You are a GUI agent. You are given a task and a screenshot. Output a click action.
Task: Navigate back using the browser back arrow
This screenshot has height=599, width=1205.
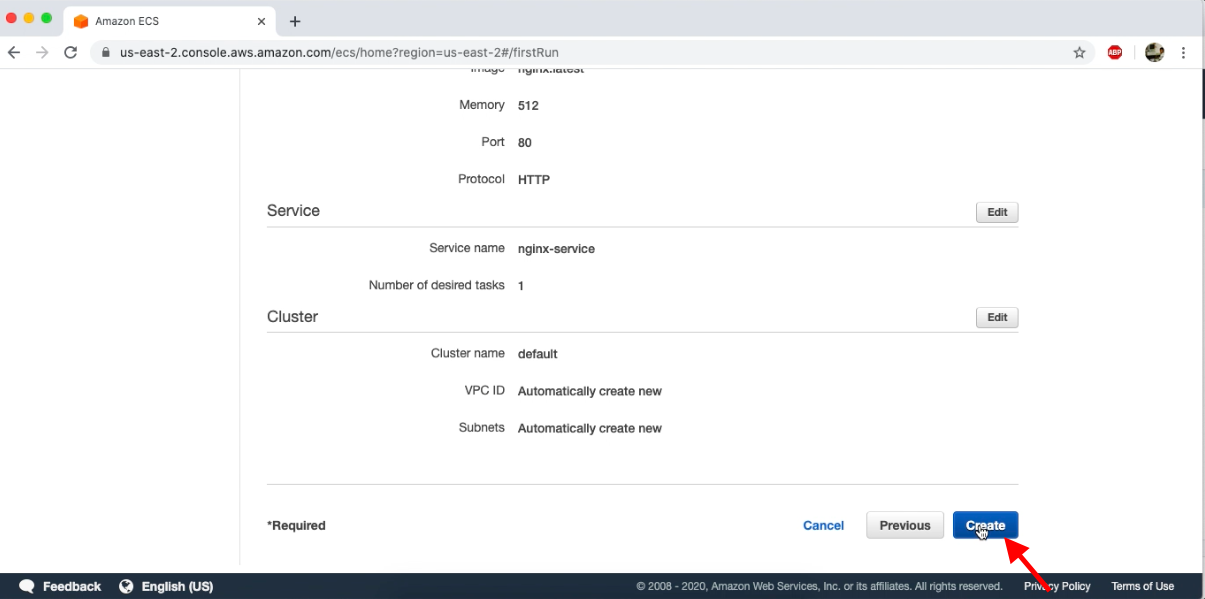(x=13, y=52)
